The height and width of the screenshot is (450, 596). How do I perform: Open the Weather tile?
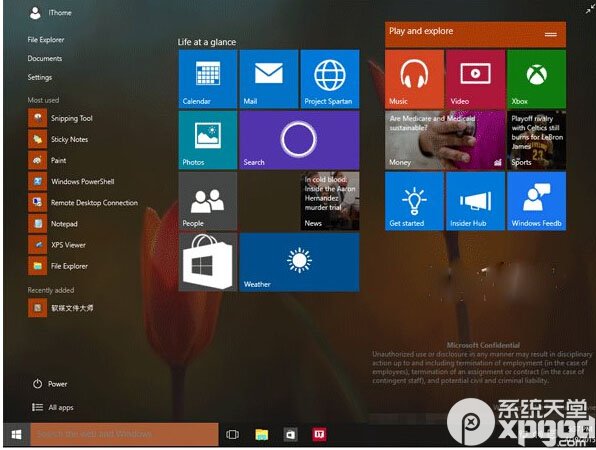pos(300,262)
